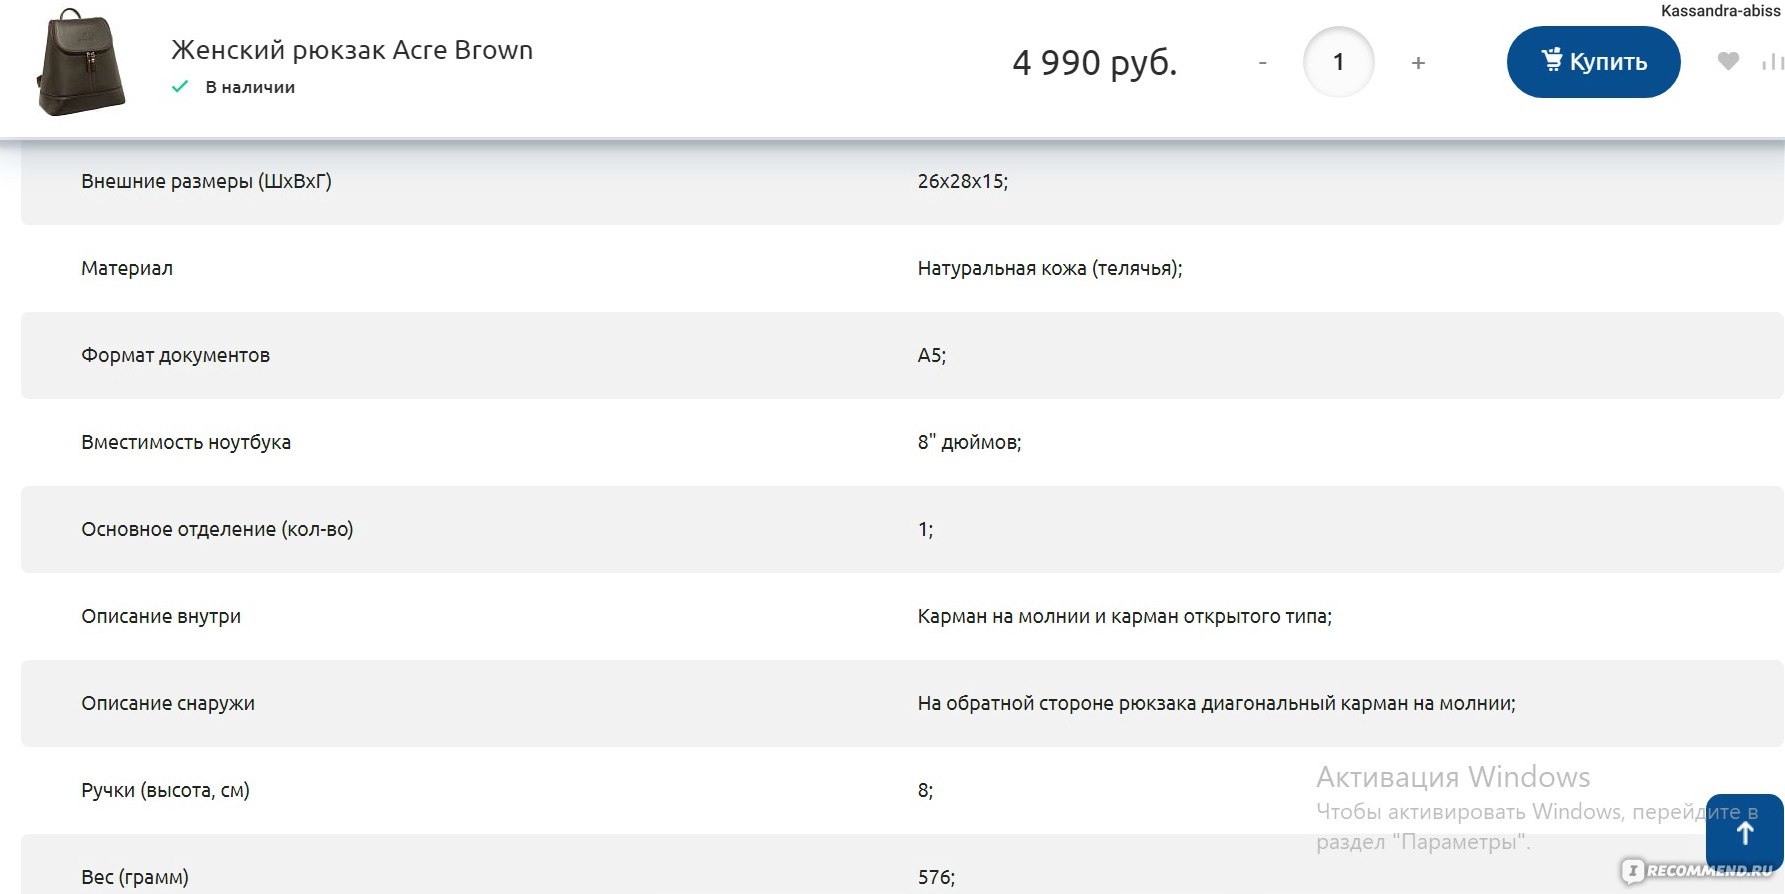Click the Купить buy button

[x=1593, y=62]
